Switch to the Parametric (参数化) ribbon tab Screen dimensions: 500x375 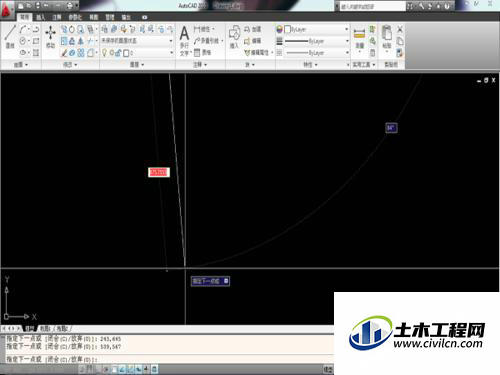[75, 17]
